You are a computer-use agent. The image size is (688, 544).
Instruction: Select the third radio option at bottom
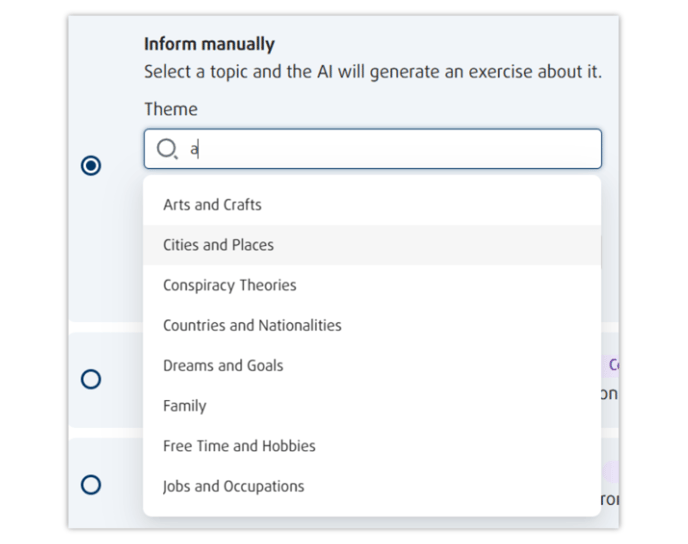pyautogui.click(x=91, y=485)
